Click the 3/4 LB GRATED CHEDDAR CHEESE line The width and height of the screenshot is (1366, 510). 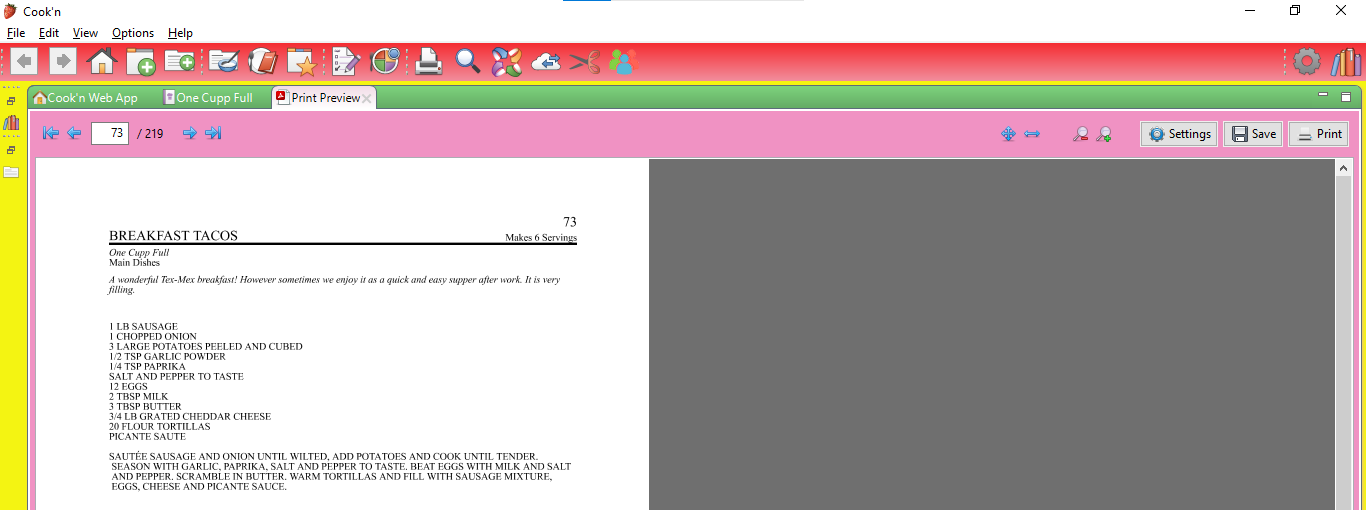click(190, 417)
